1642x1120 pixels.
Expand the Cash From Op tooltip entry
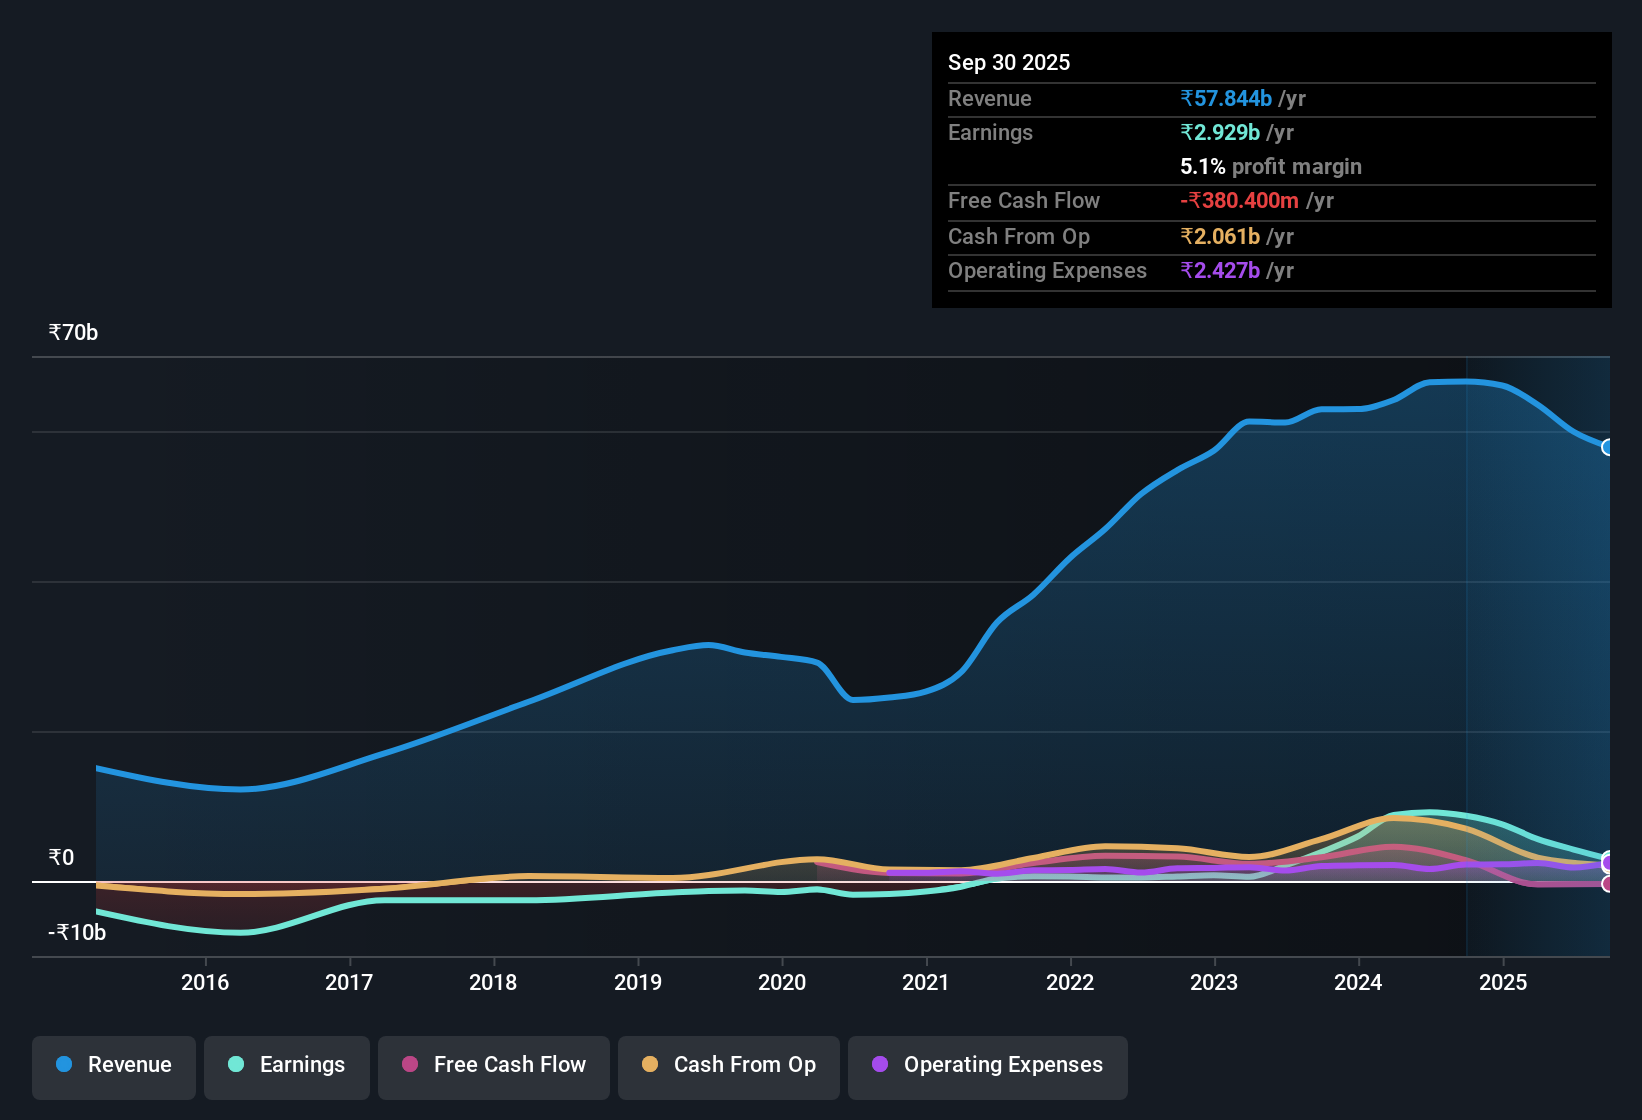click(1019, 236)
